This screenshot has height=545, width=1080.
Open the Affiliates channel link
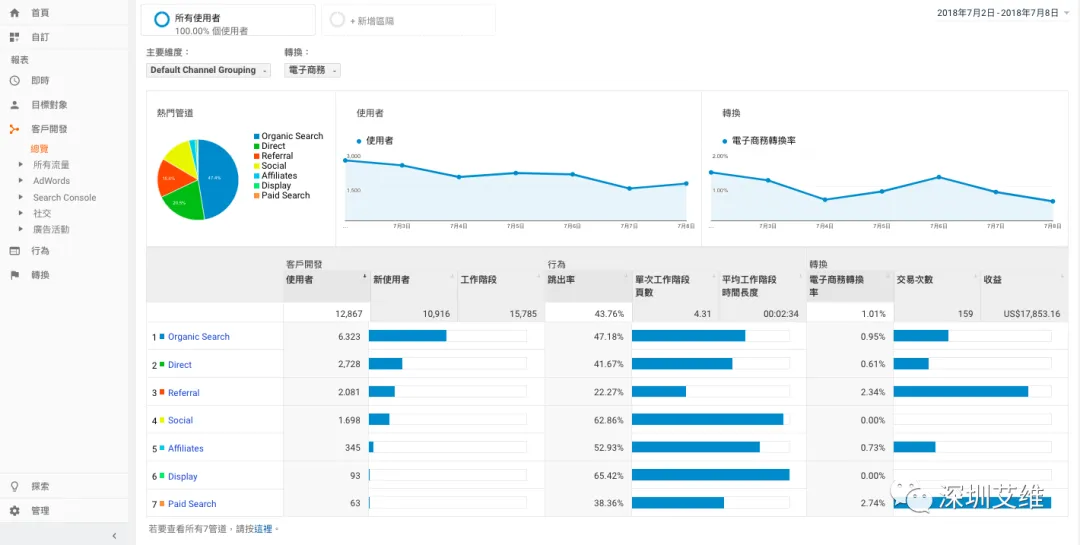point(186,449)
